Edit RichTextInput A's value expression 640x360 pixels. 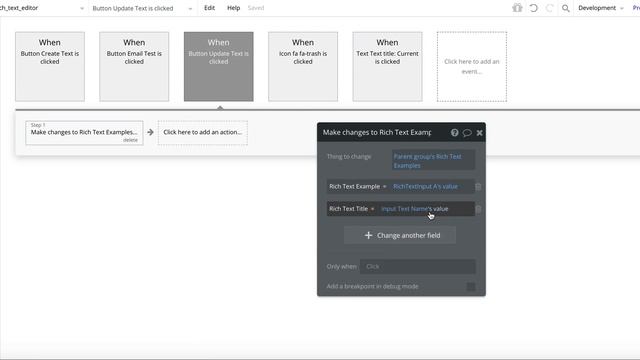click(425, 187)
